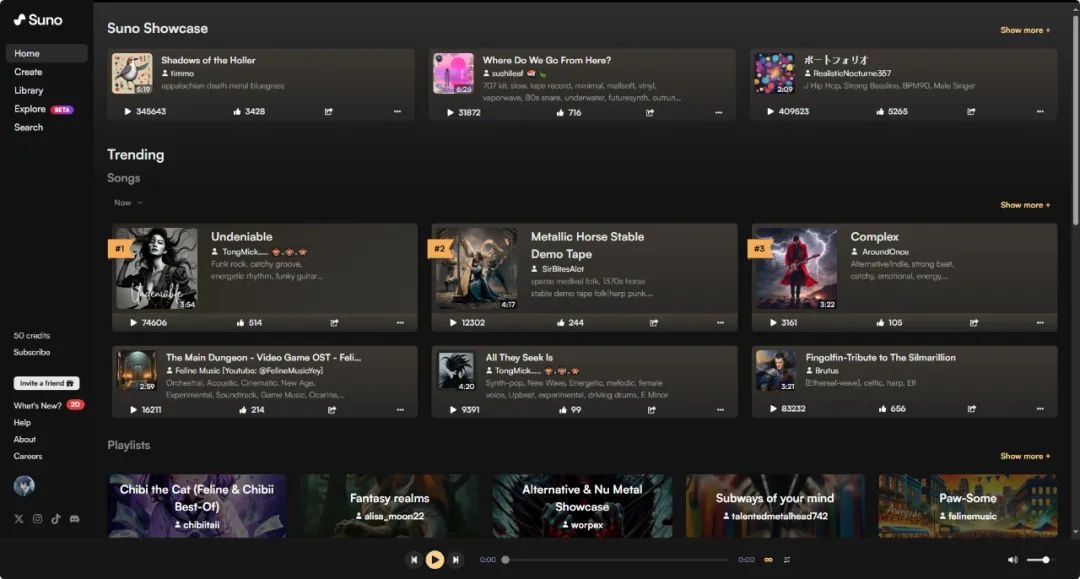This screenshot has height=579, width=1080.
Task: Open the Careers link
Action: (x=28, y=456)
